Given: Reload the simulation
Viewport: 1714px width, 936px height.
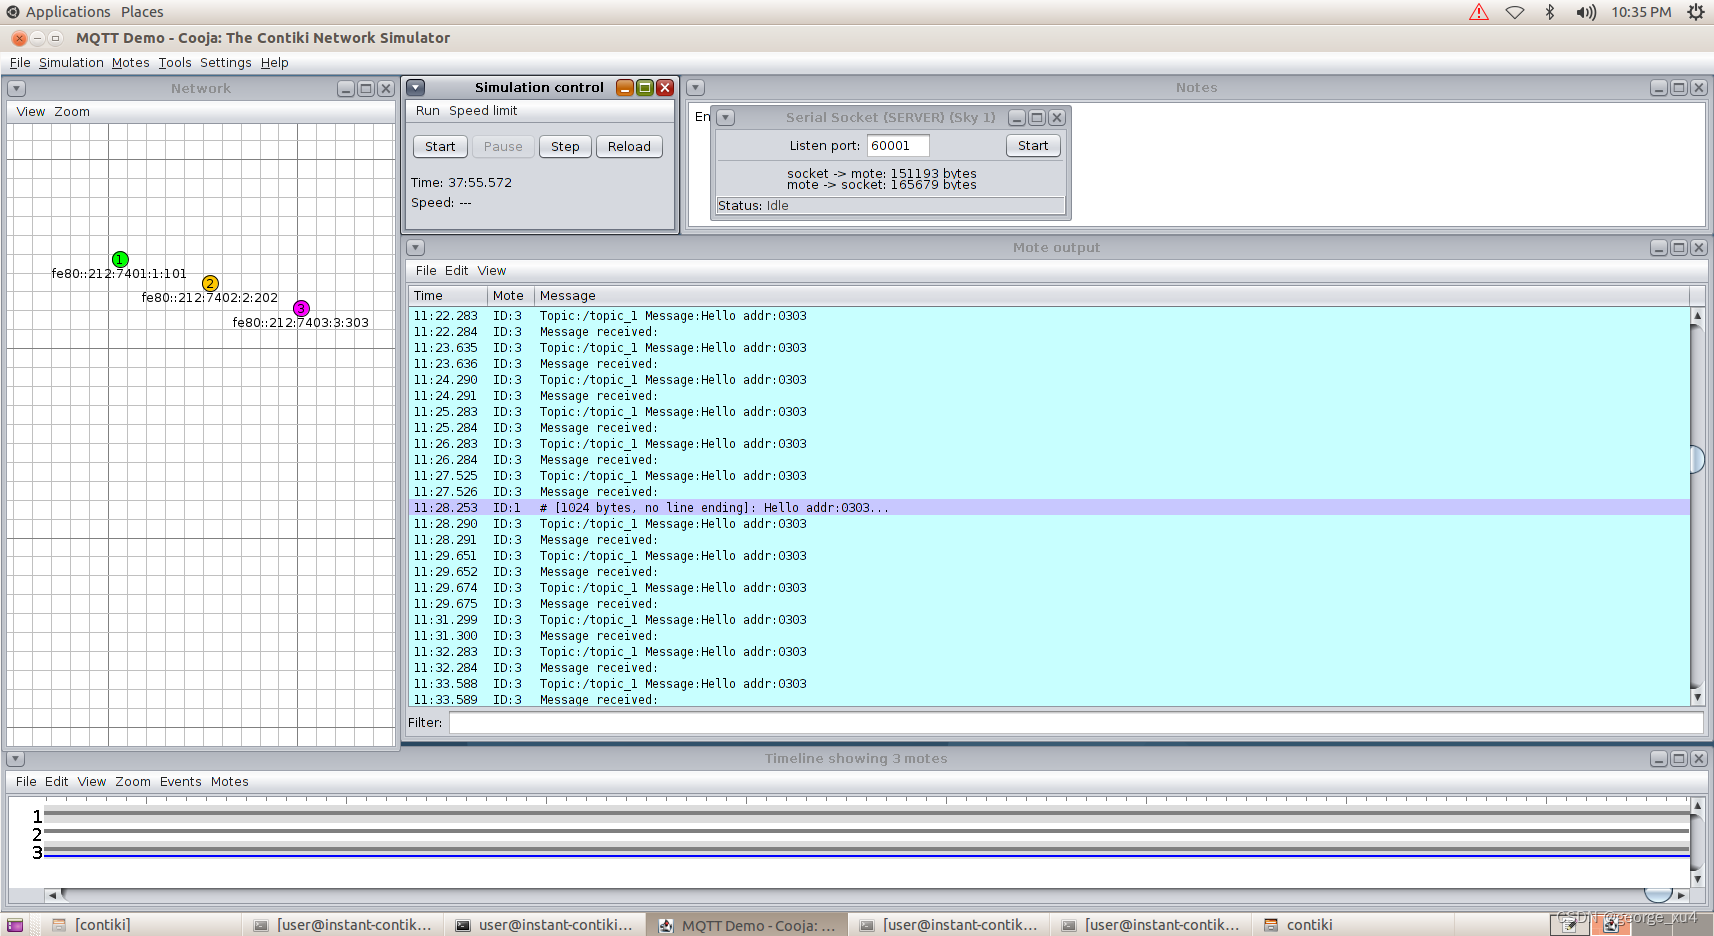Looking at the screenshot, I should tap(628, 146).
